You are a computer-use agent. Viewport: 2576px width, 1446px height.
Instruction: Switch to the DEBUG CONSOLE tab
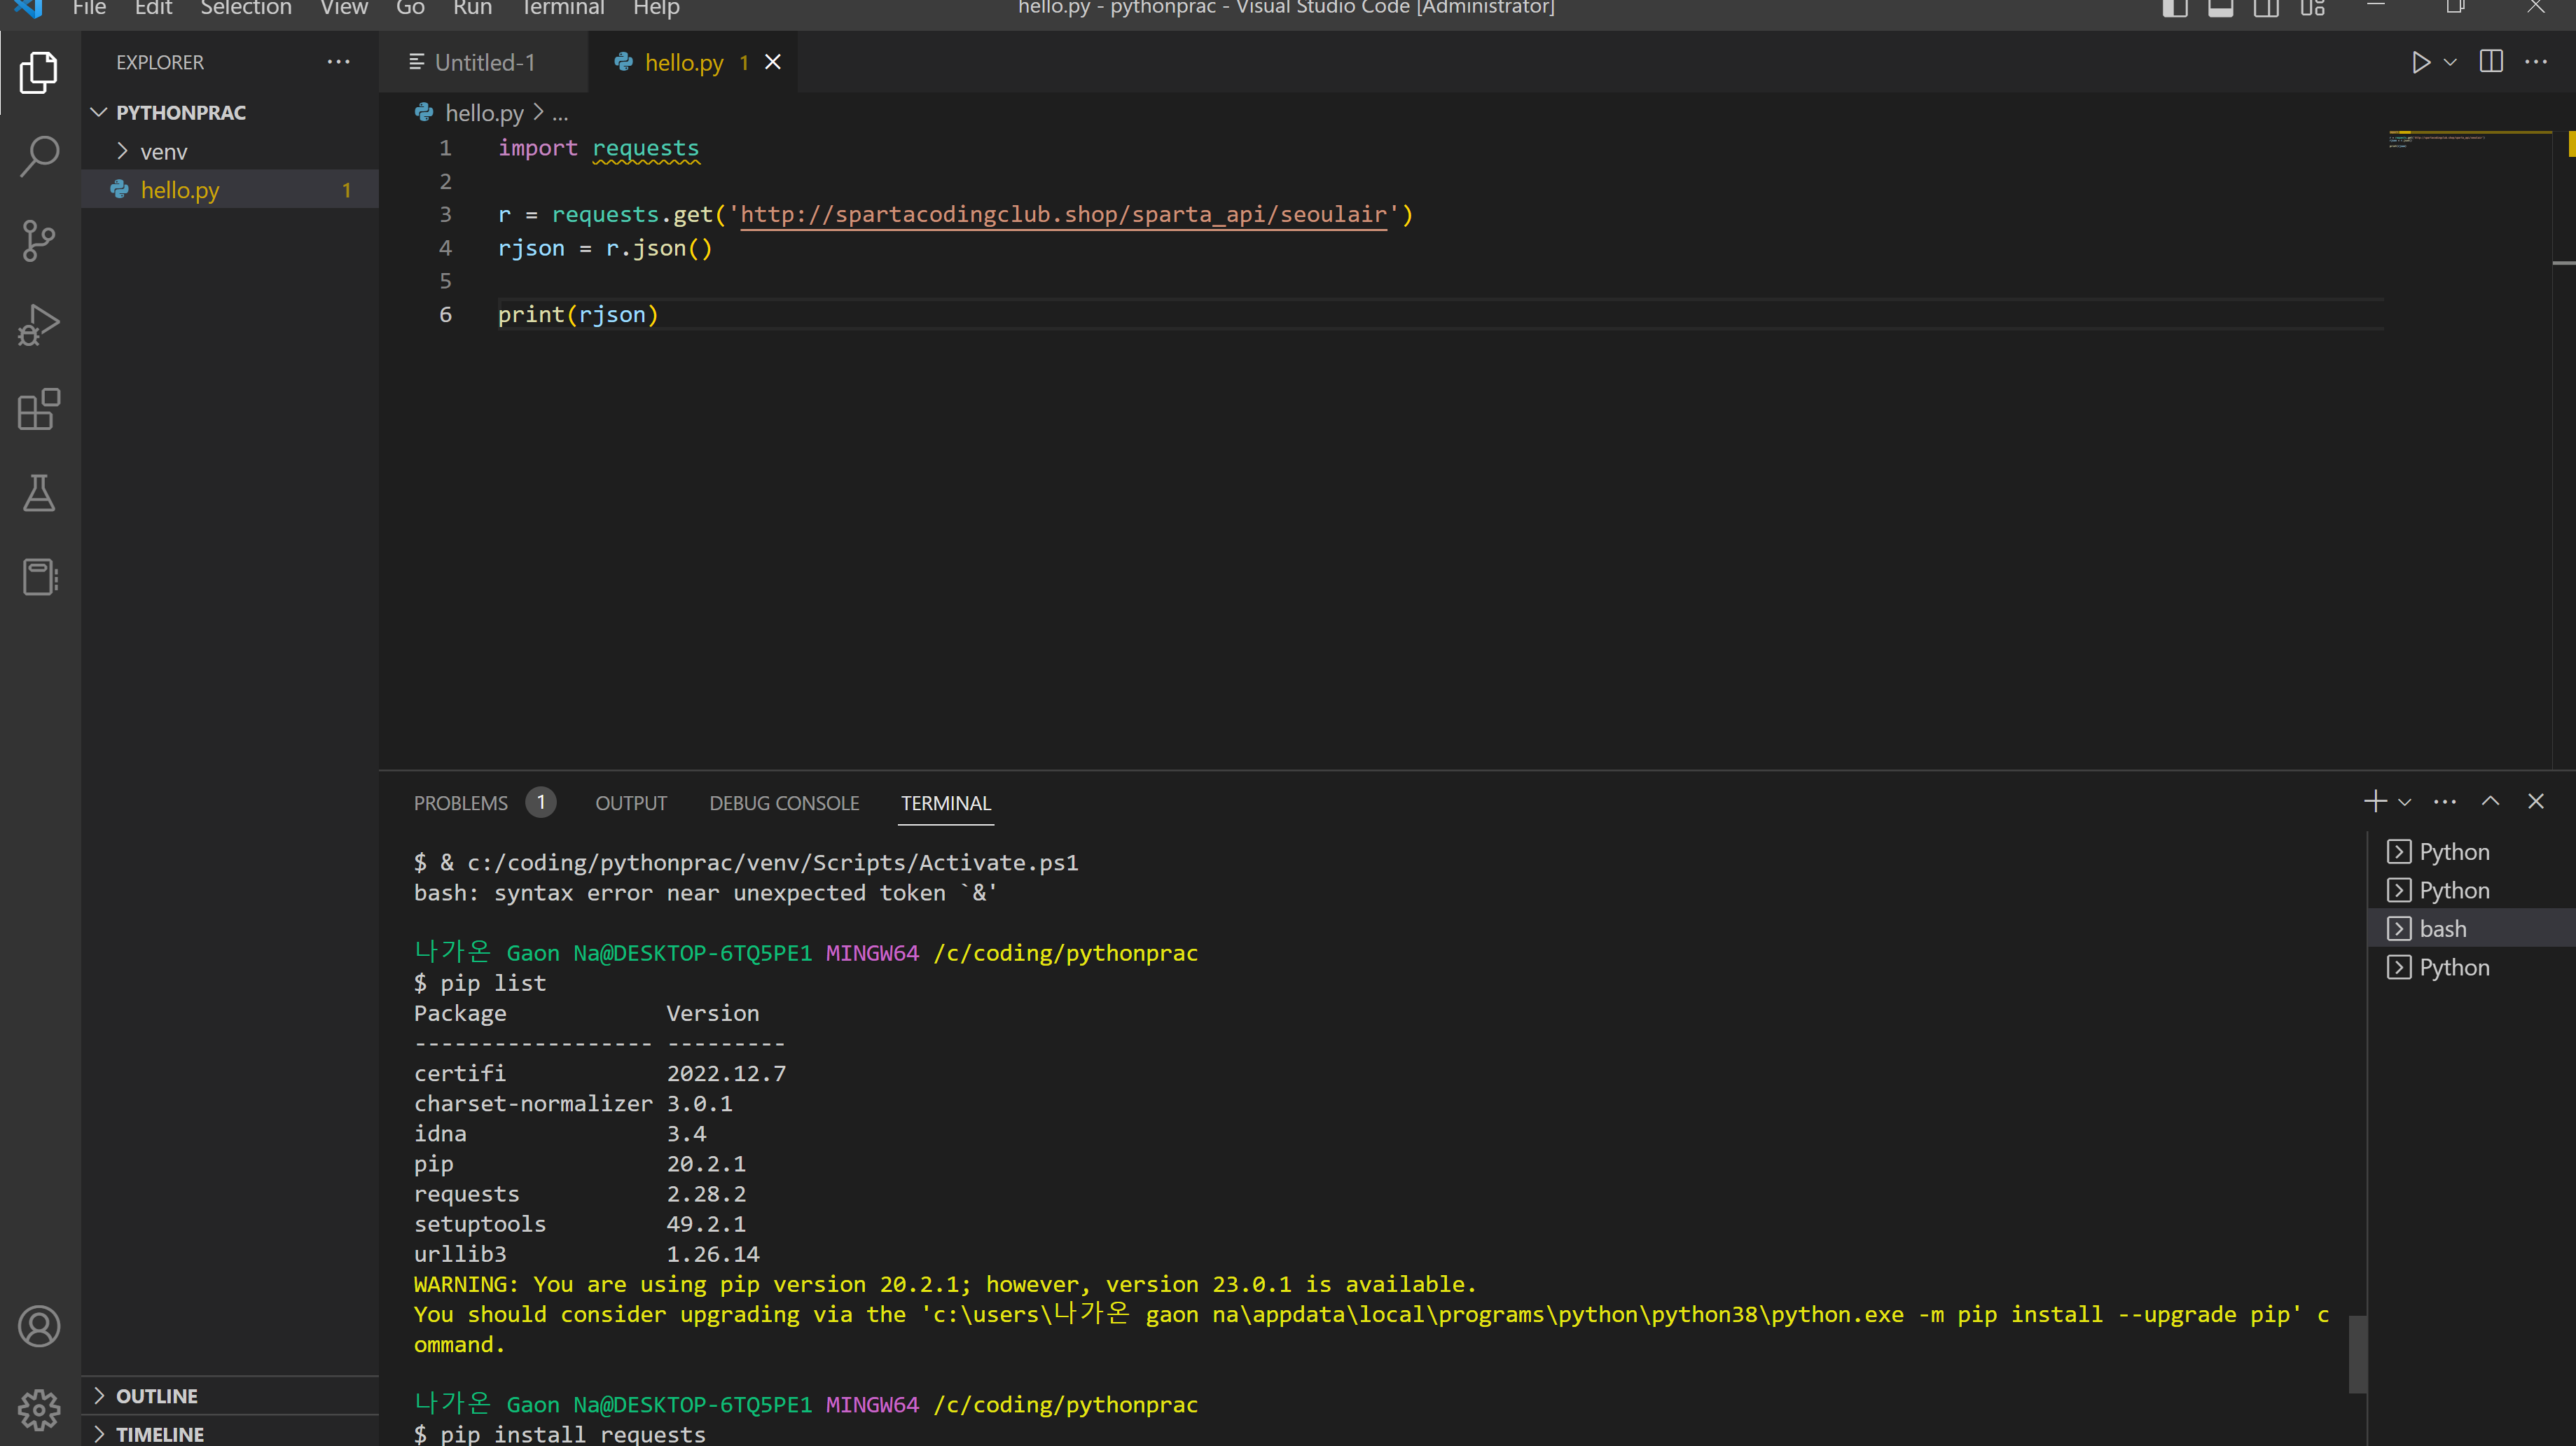784,803
